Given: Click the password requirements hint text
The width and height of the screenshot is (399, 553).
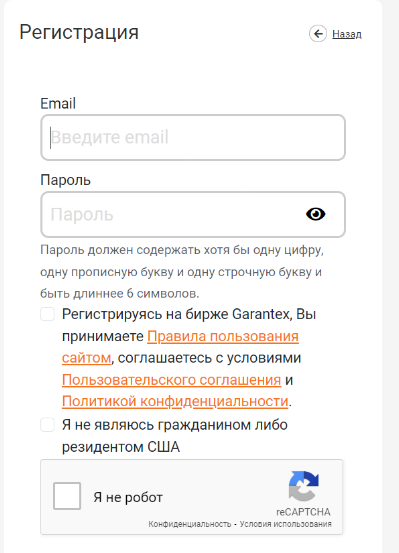Looking at the screenshot, I should coord(182,272).
